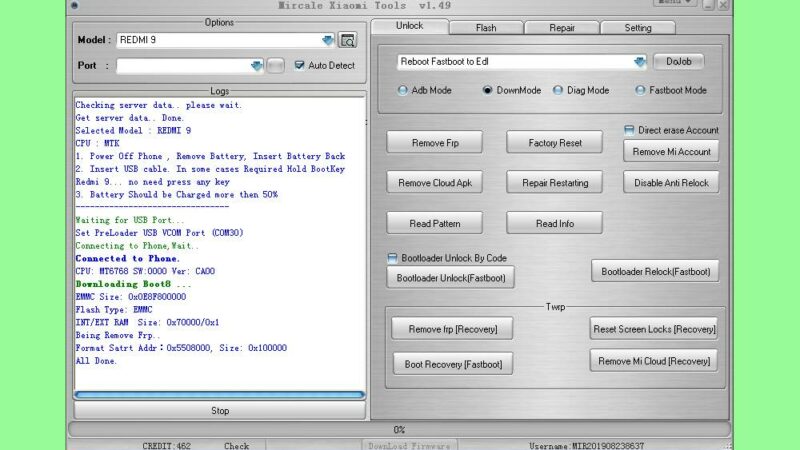Switch to the Unlock tab
The width and height of the screenshot is (800, 450).
(410, 26)
